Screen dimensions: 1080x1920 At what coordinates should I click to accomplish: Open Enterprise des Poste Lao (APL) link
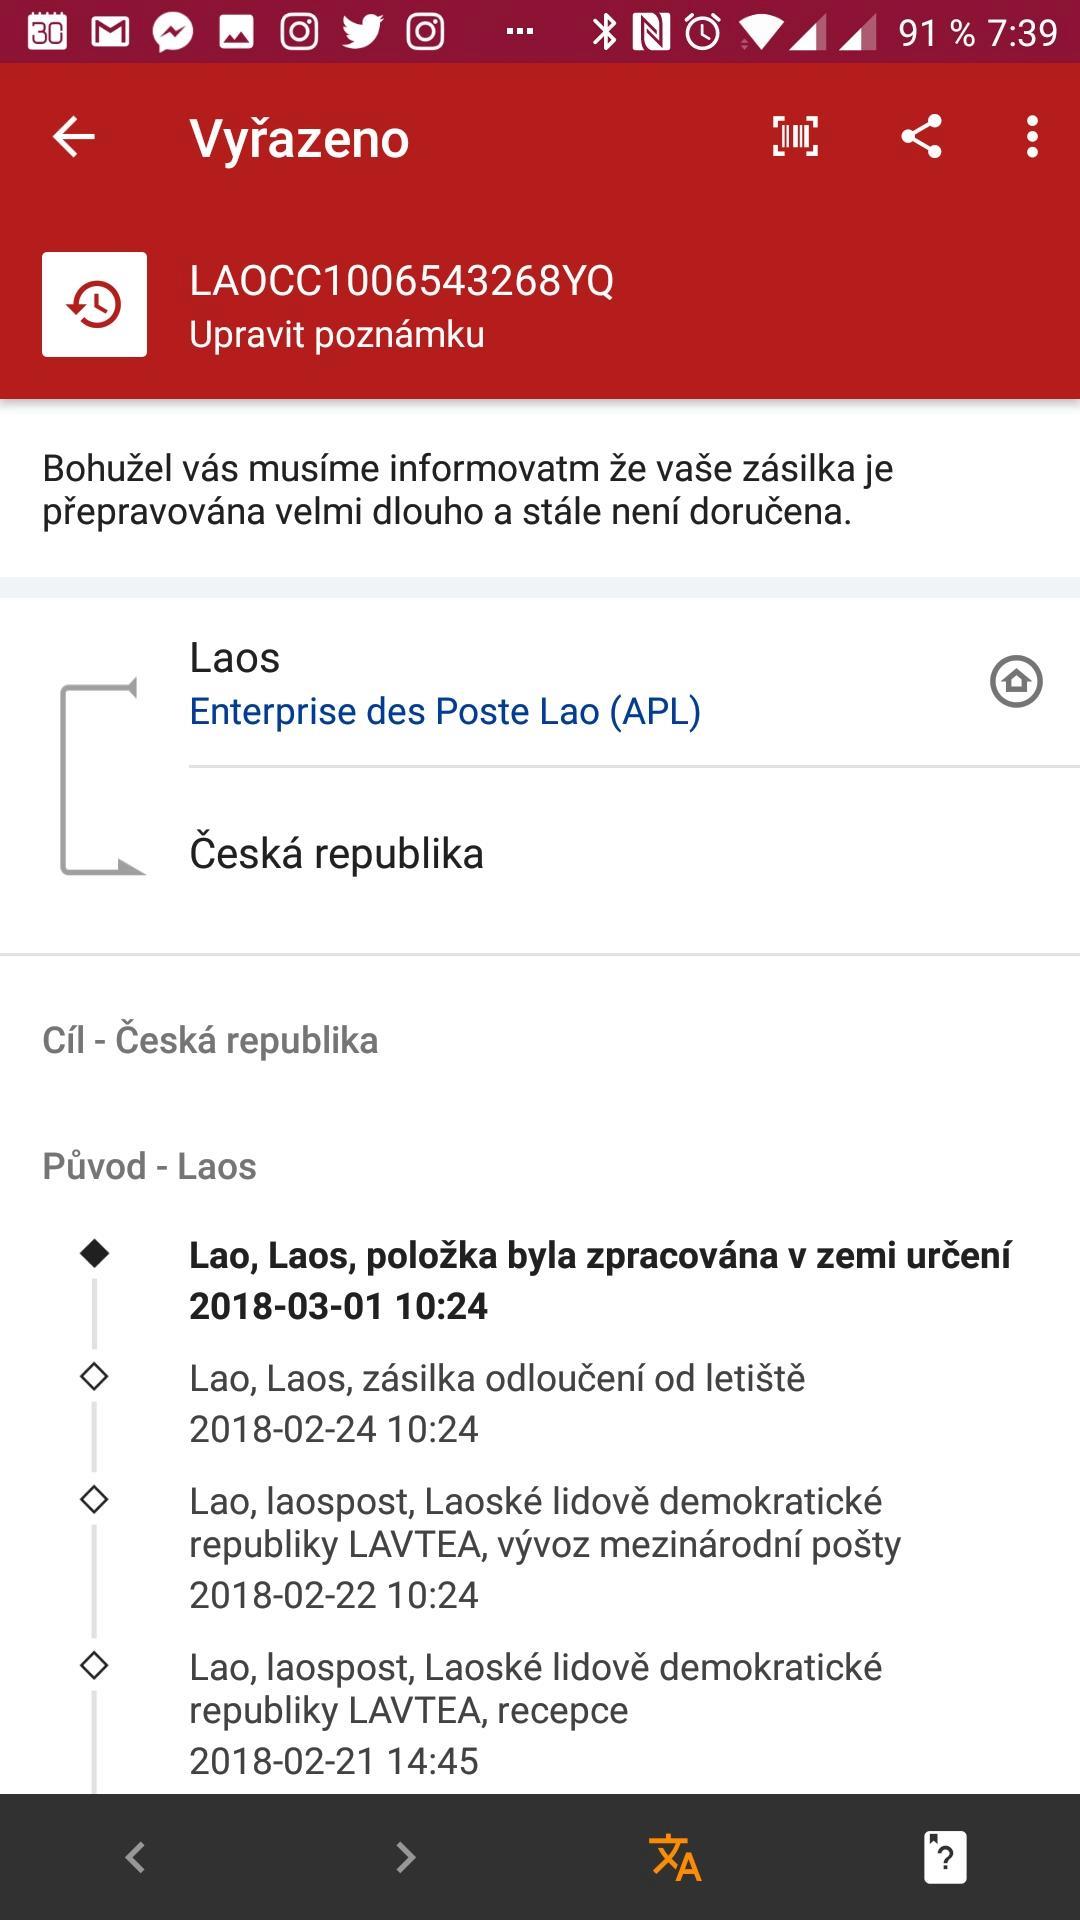445,711
